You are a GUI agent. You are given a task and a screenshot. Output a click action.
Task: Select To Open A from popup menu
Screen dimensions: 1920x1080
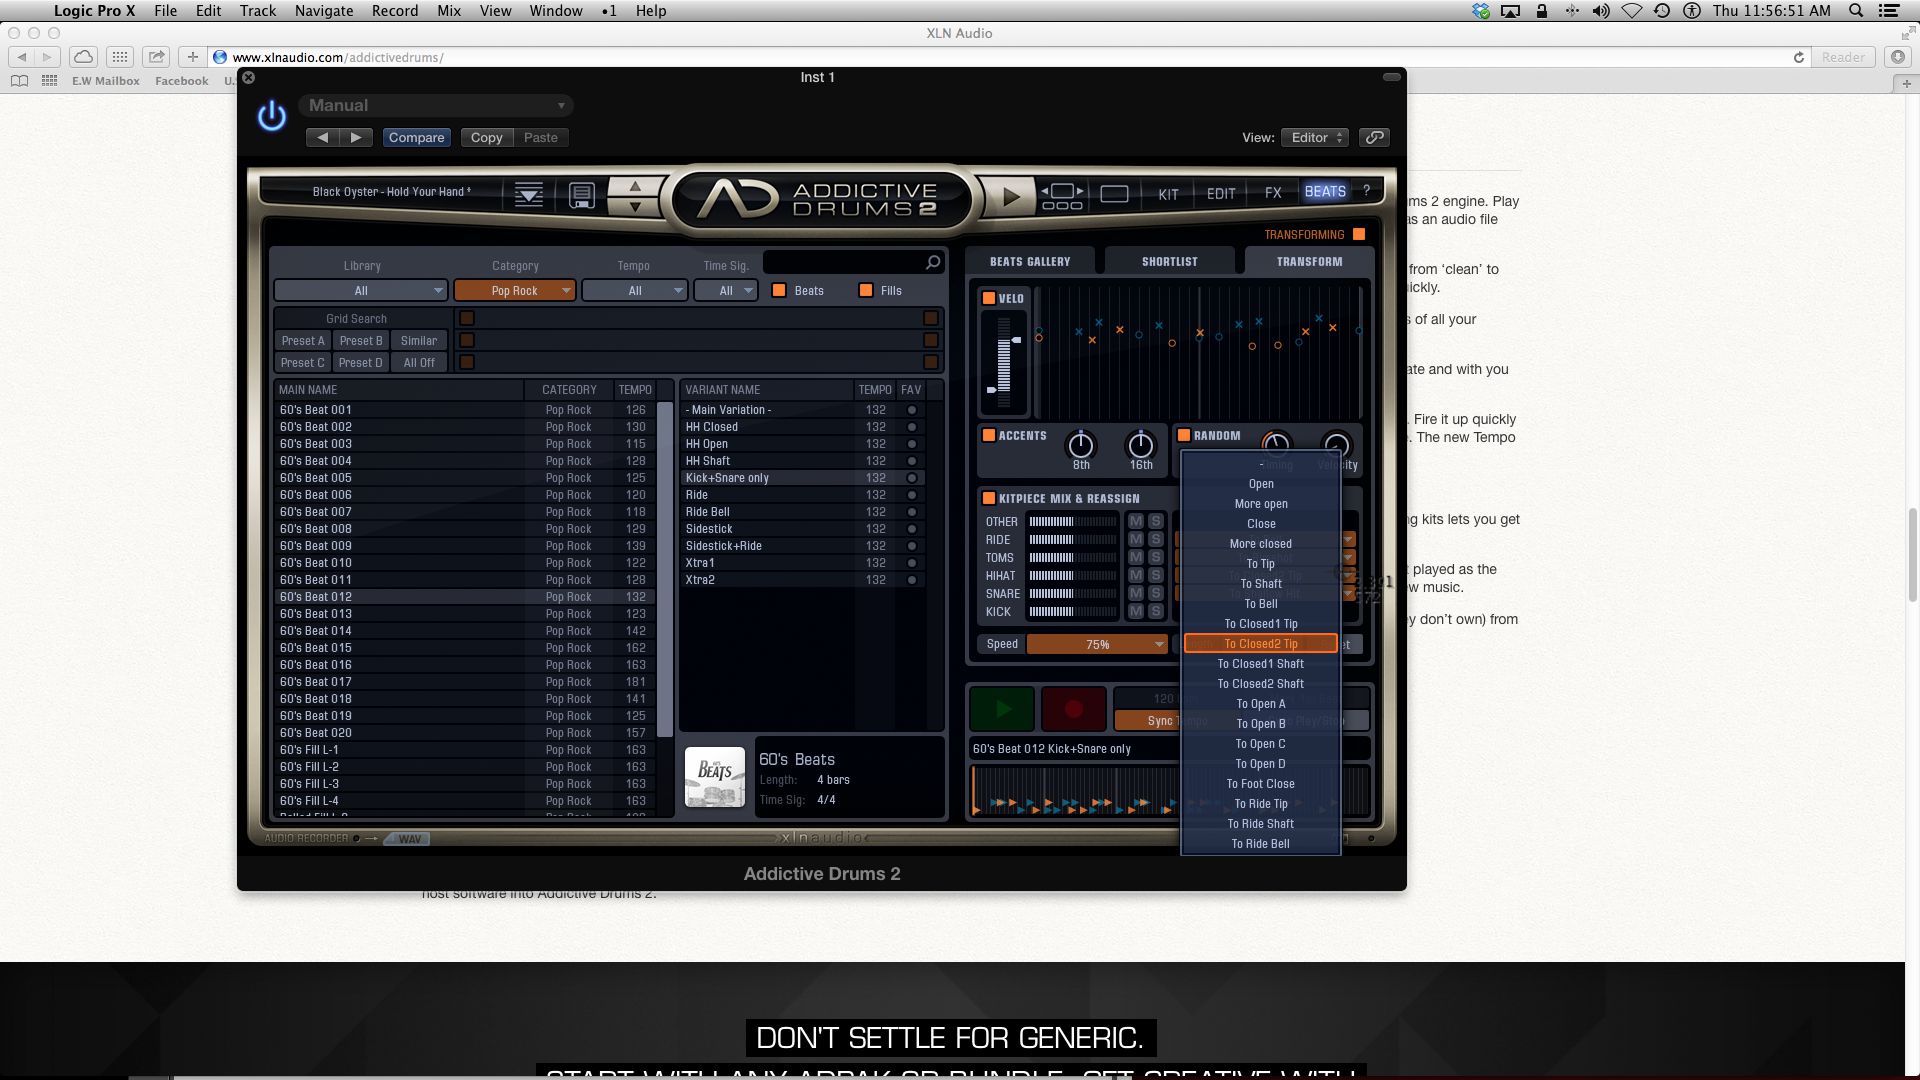[x=1260, y=704]
